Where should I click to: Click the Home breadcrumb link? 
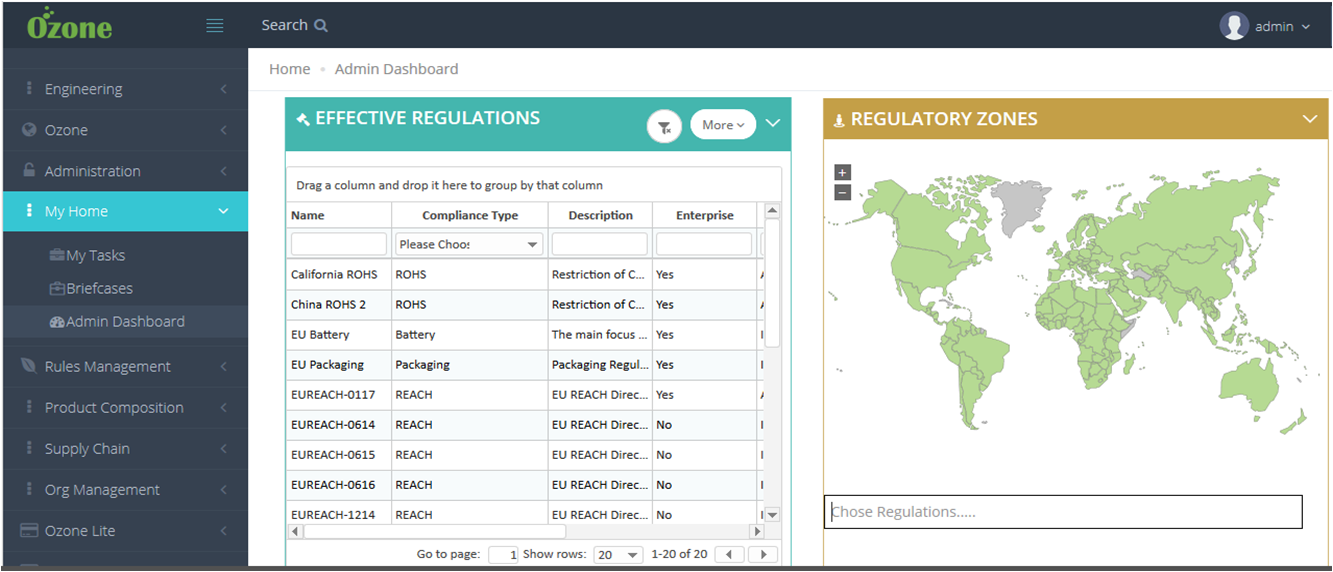[x=289, y=69]
